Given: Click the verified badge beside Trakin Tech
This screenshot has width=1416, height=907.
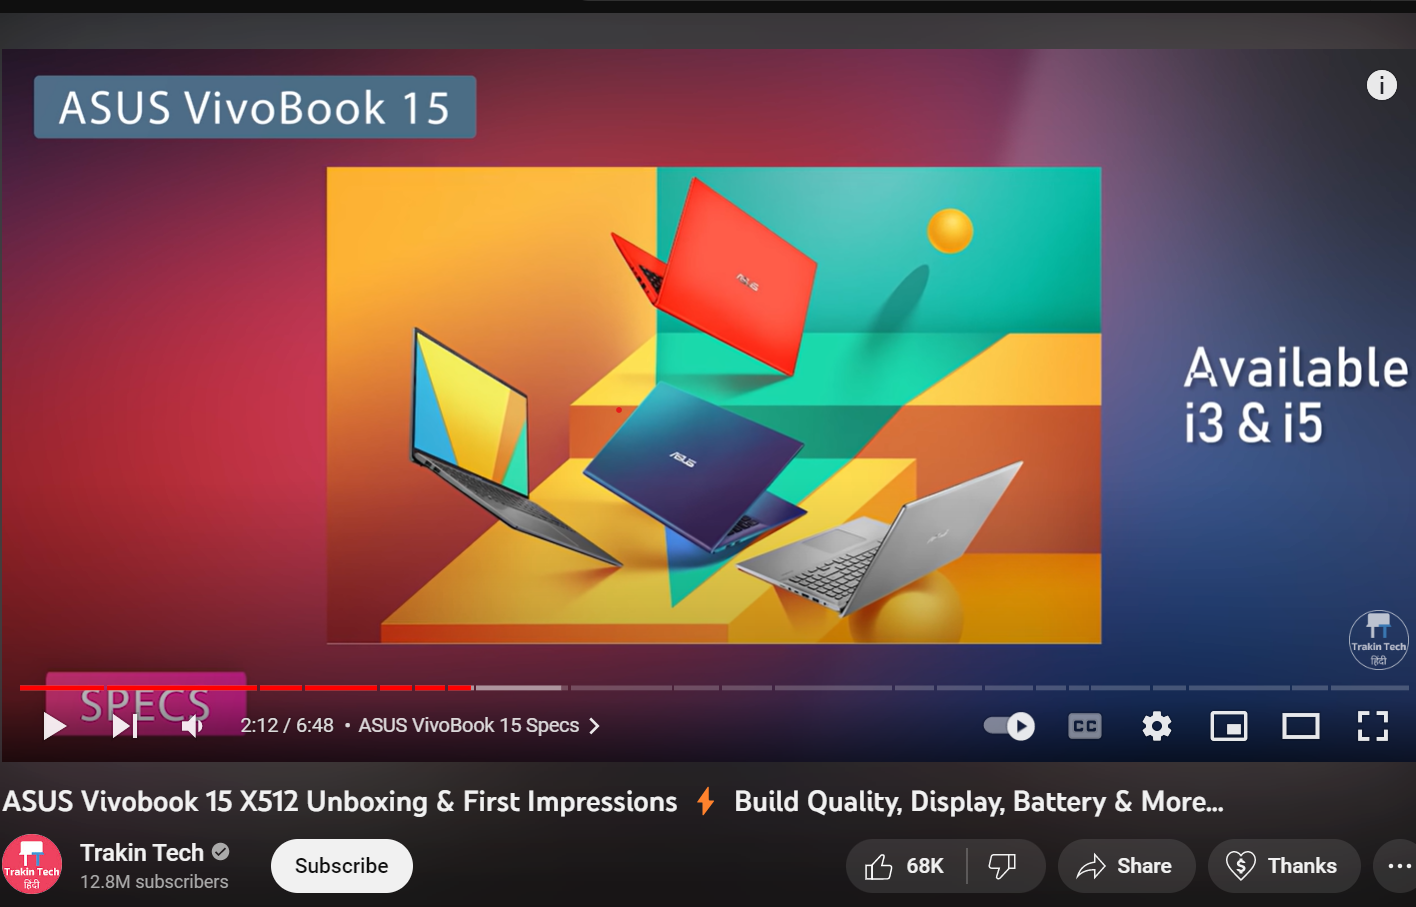Looking at the screenshot, I should click(x=221, y=852).
